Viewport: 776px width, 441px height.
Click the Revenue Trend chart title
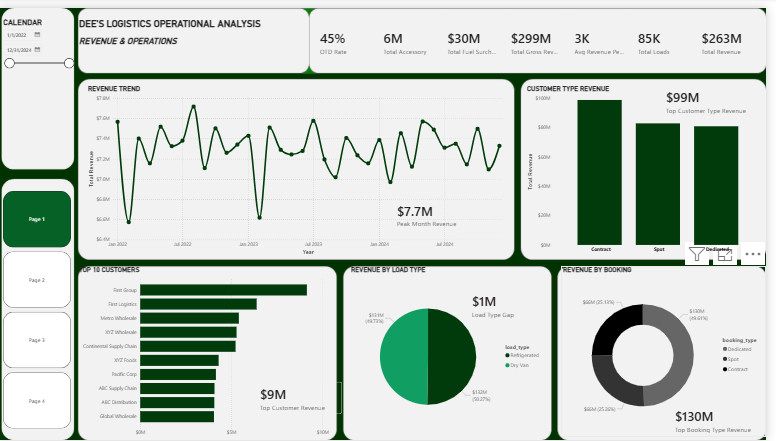point(114,89)
